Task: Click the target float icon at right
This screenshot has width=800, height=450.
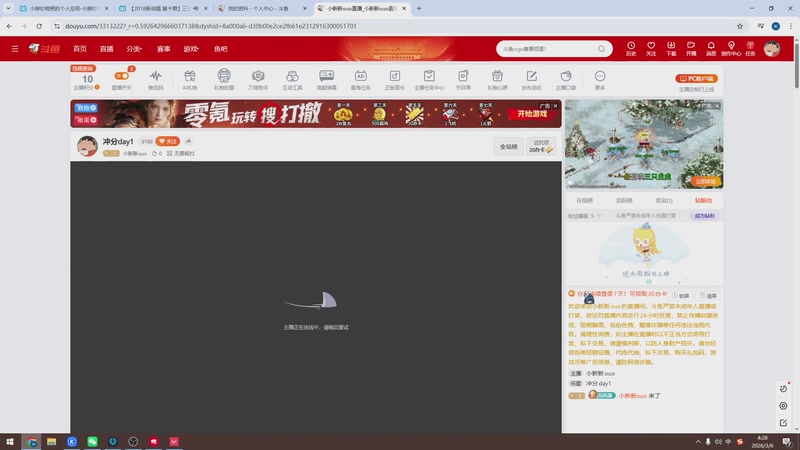Action: coord(783,406)
